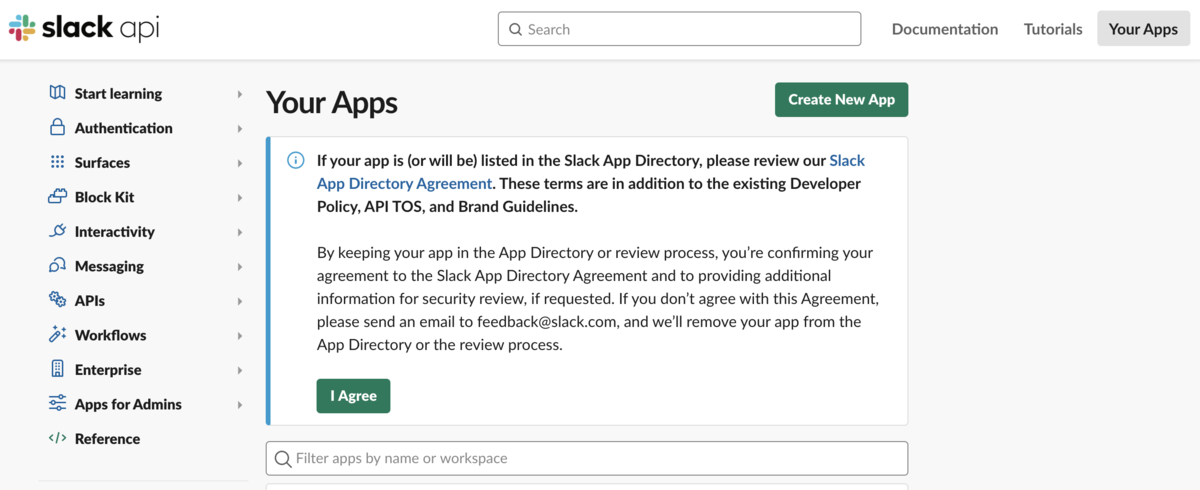1200x490 pixels.
Task: Click the I Agree button
Action: click(x=353, y=395)
